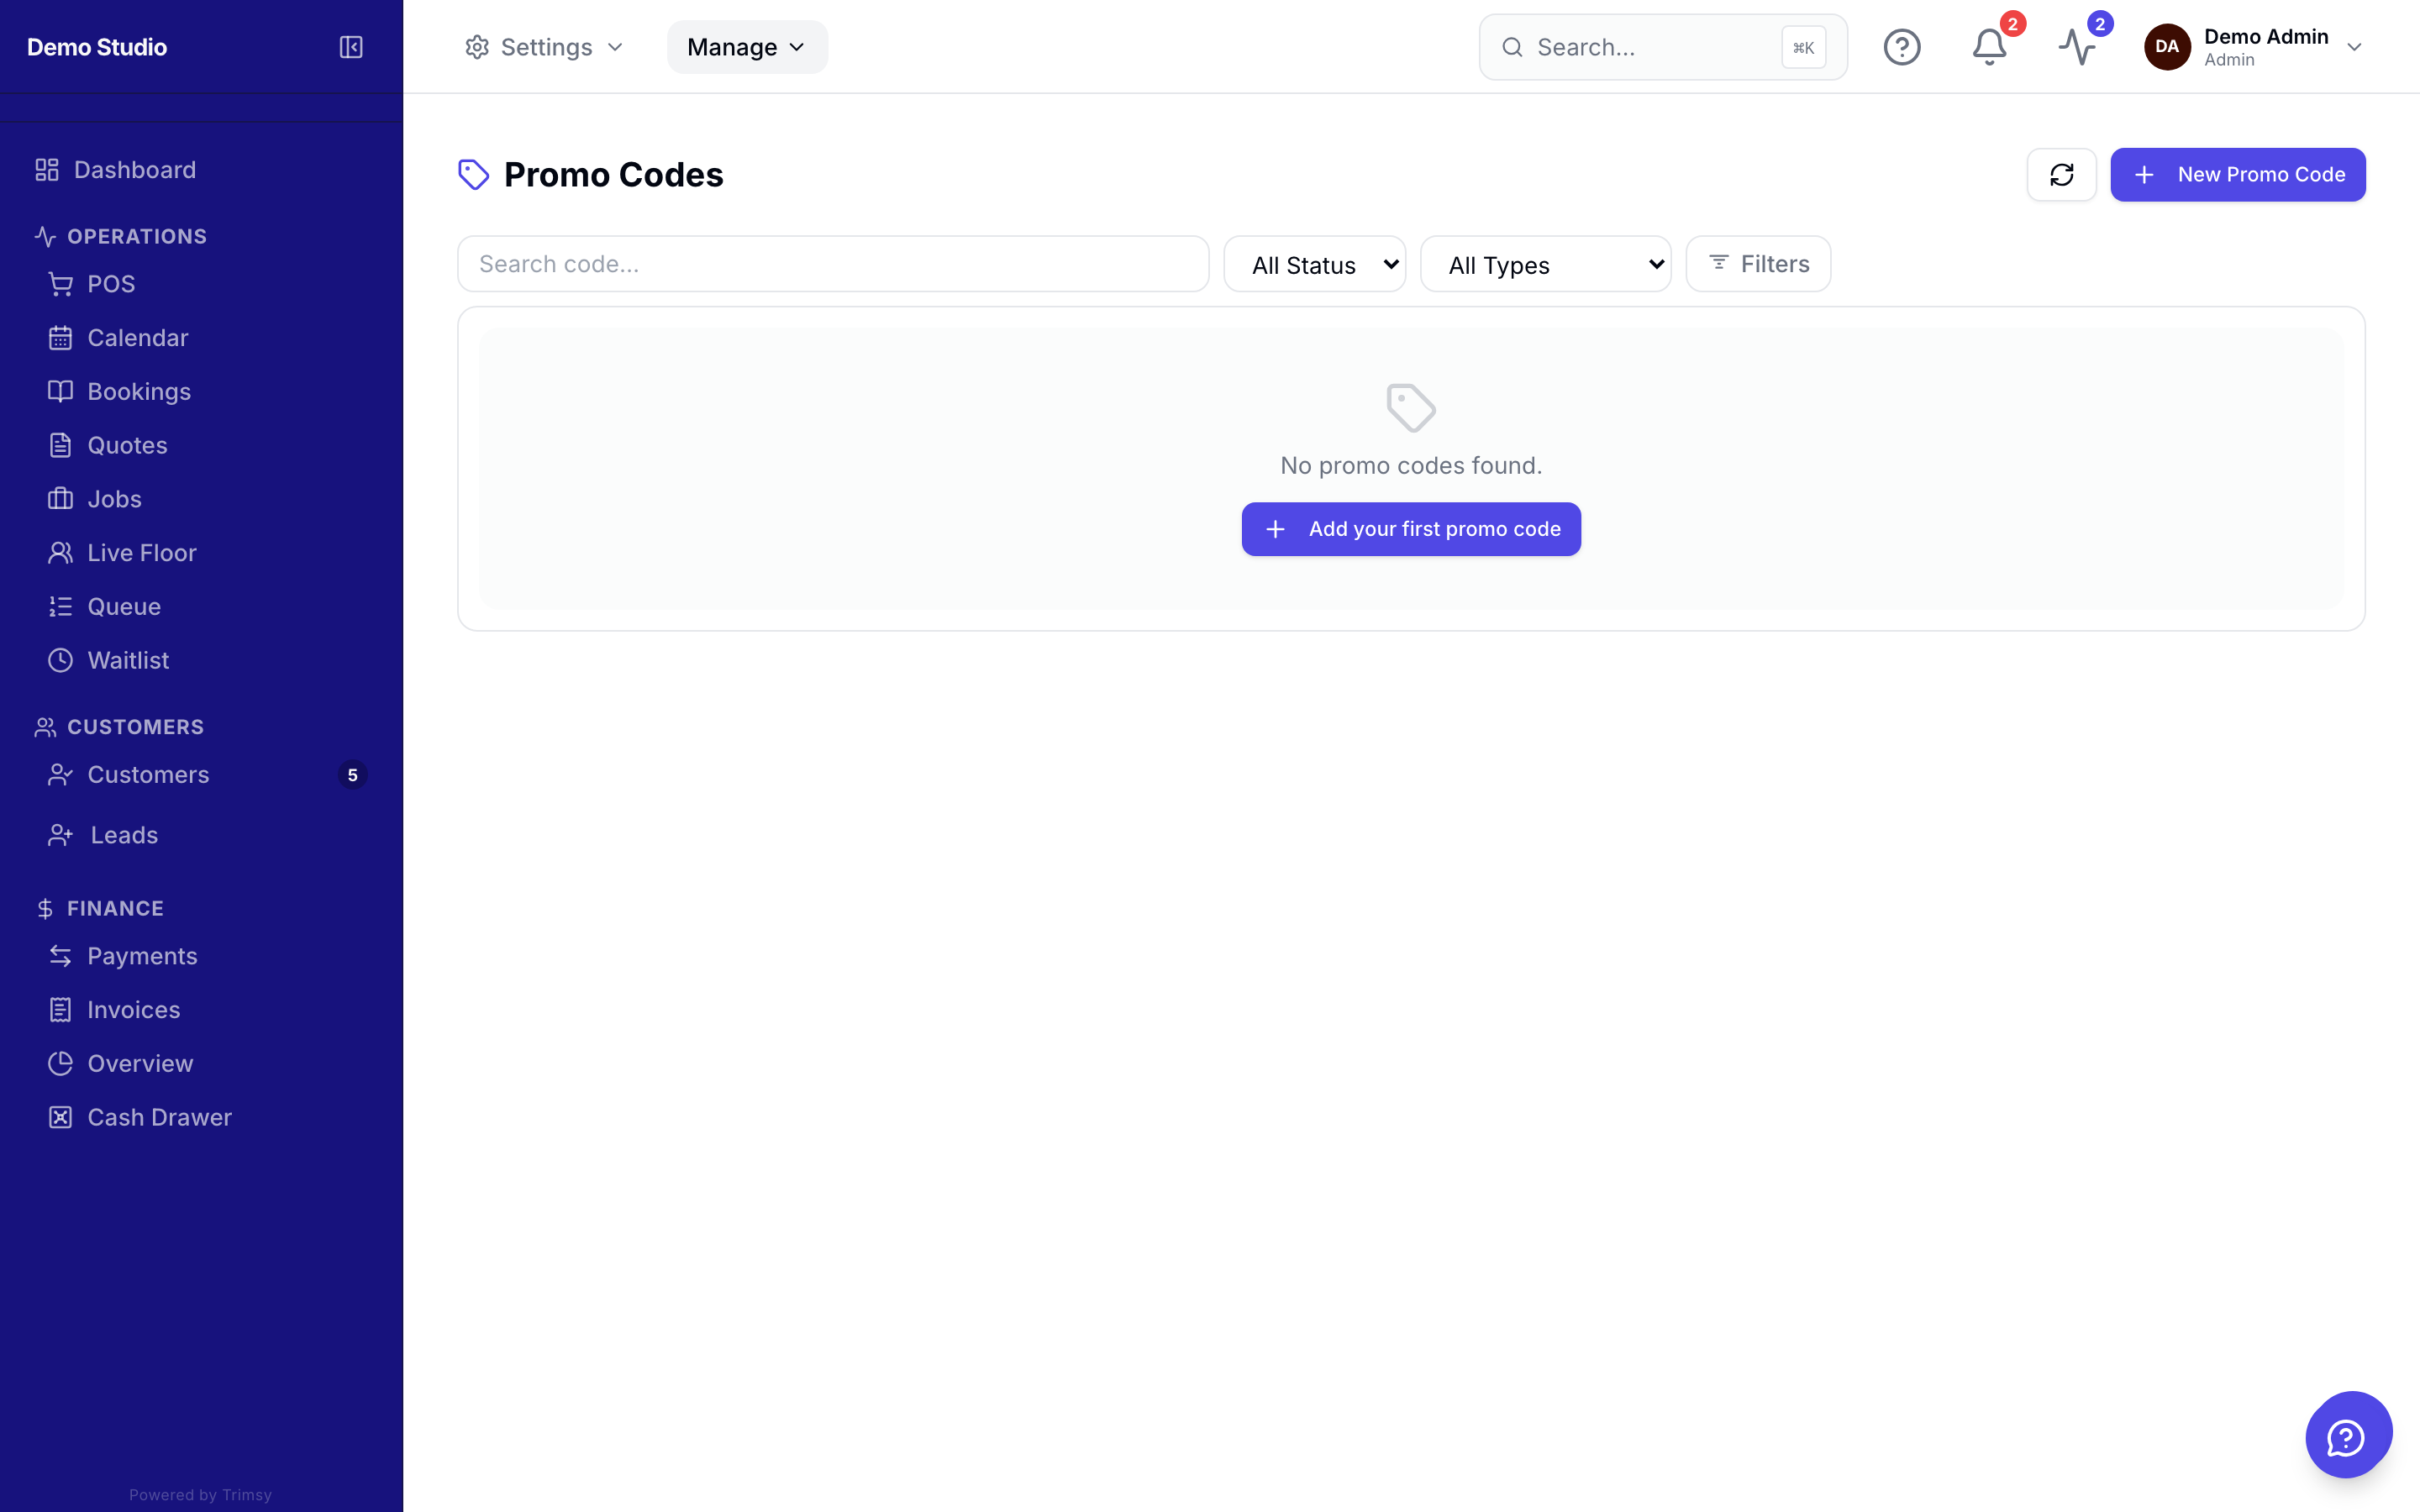Expand the Settings dropdown menu
The width and height of the screenshot is (2420, 1512).
pyautogui.click(x=545, y=47)
